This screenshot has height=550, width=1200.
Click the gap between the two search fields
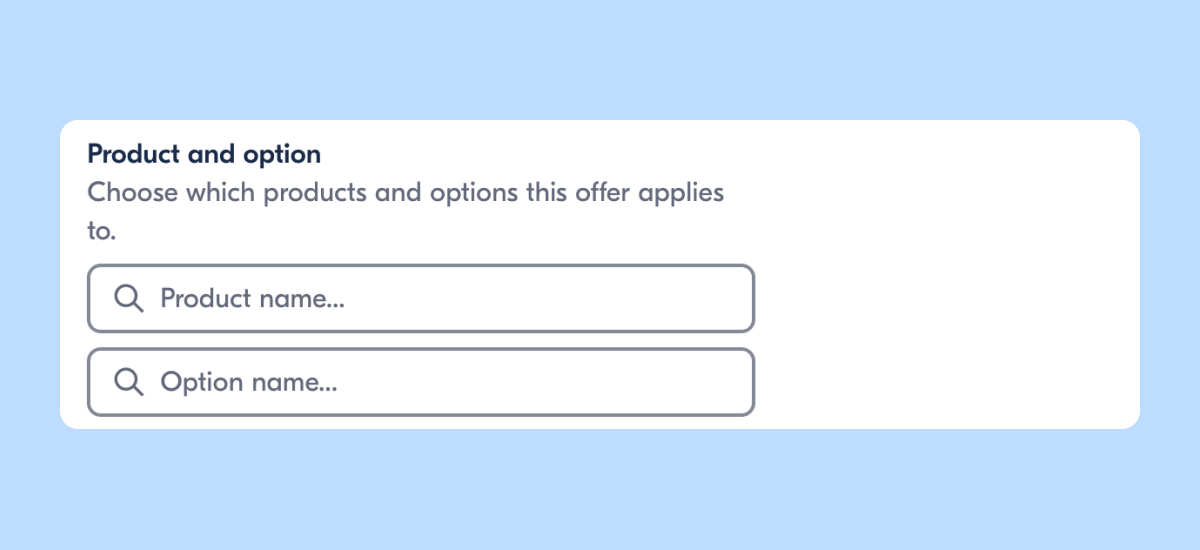[x=420, y=340]
